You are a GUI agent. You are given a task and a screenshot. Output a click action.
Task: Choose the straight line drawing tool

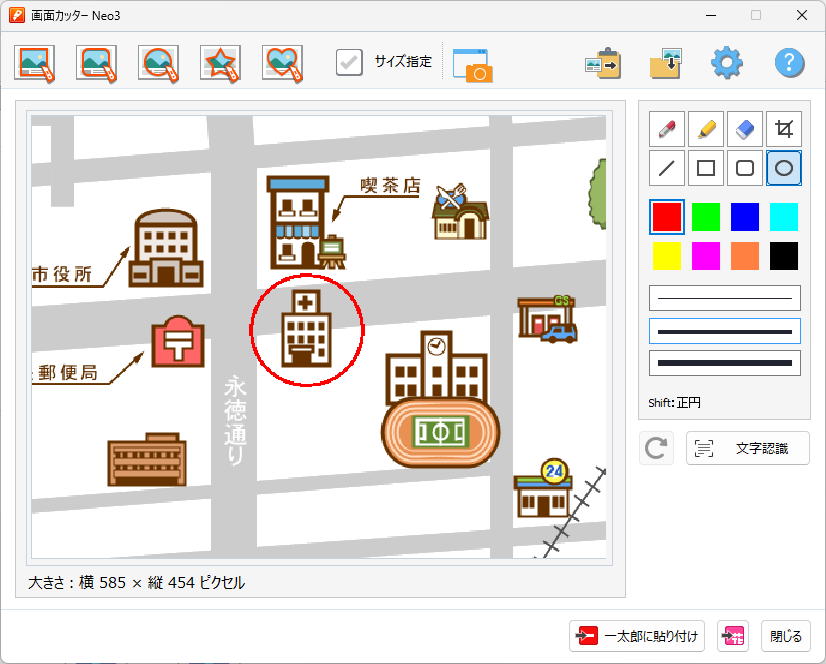pos(667,168)
